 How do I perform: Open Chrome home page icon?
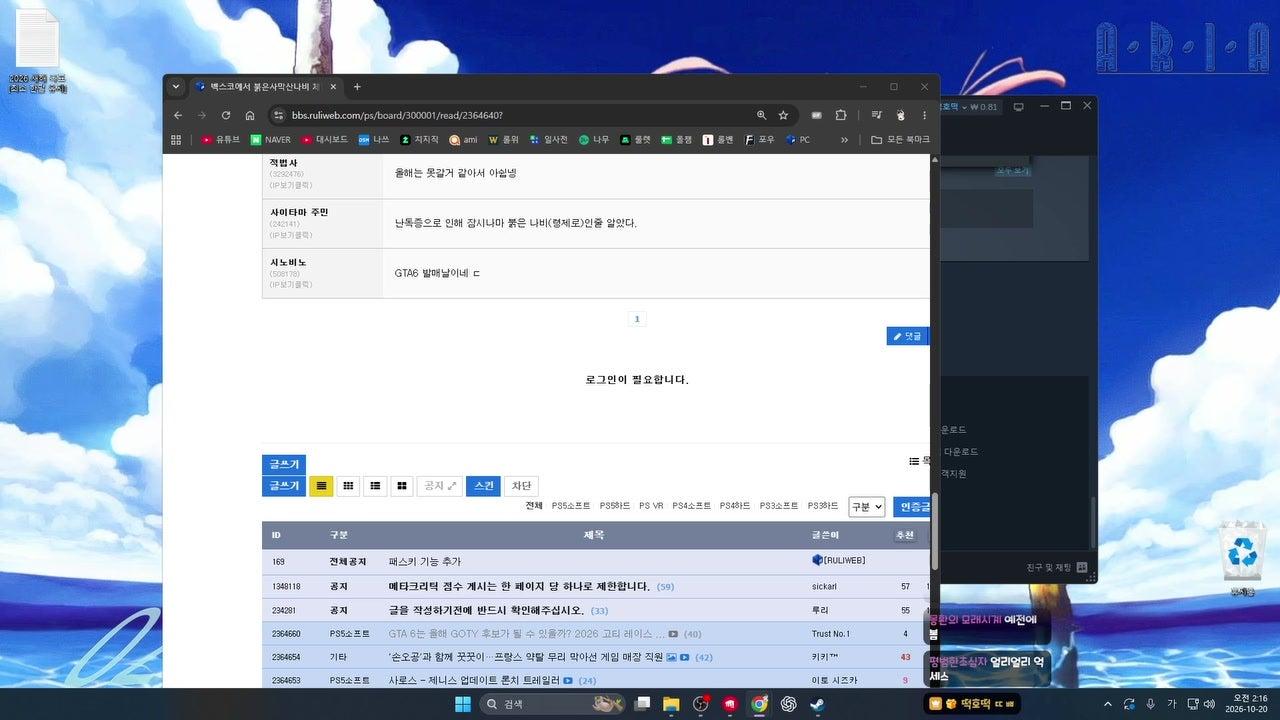pos(250,115)
